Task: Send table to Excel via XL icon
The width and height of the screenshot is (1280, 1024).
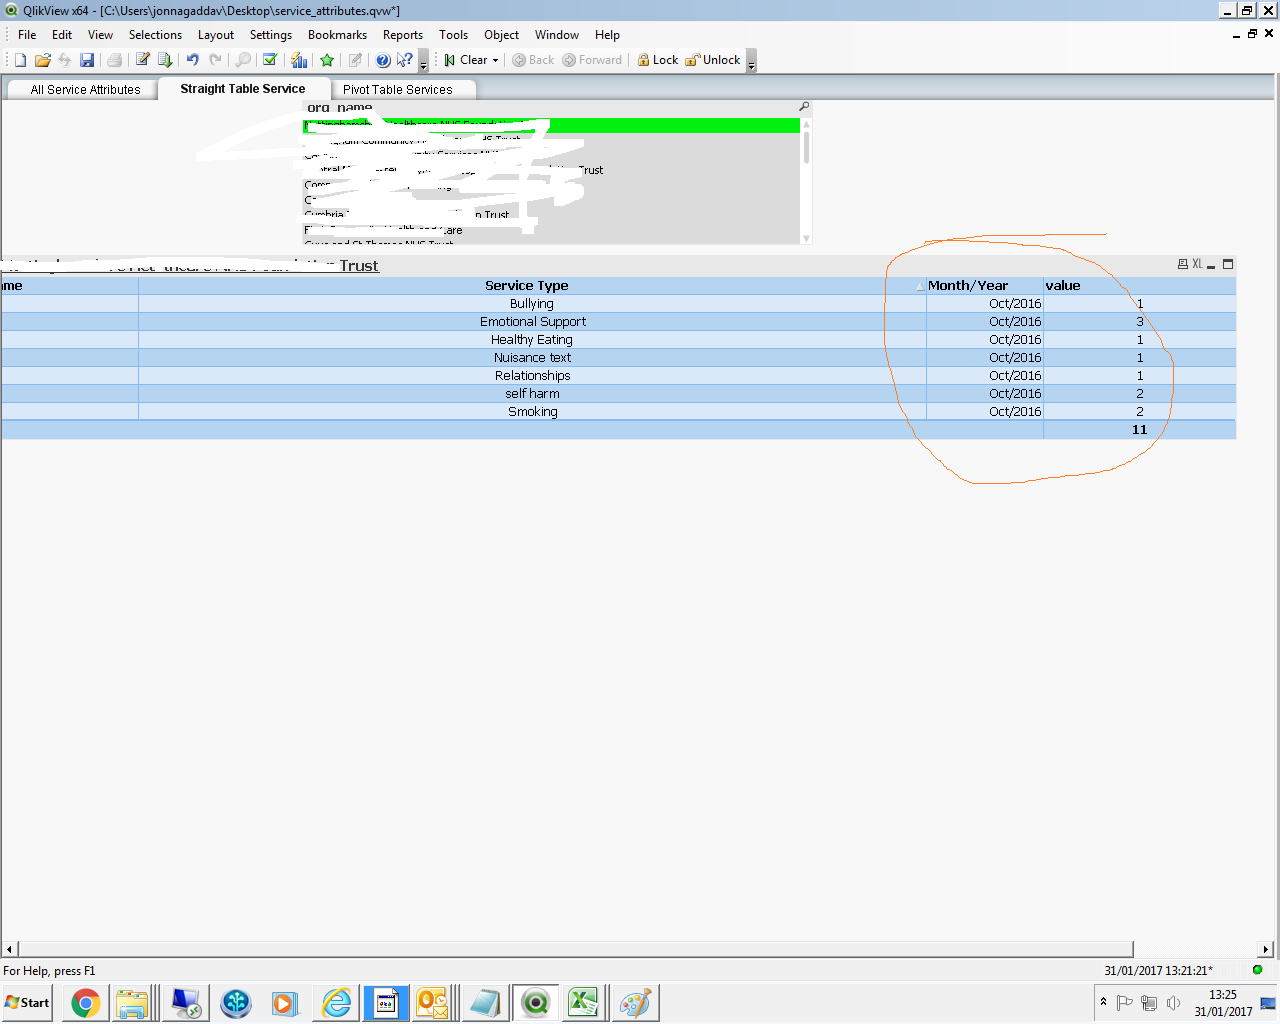Action: click(x=1197, y=265)
